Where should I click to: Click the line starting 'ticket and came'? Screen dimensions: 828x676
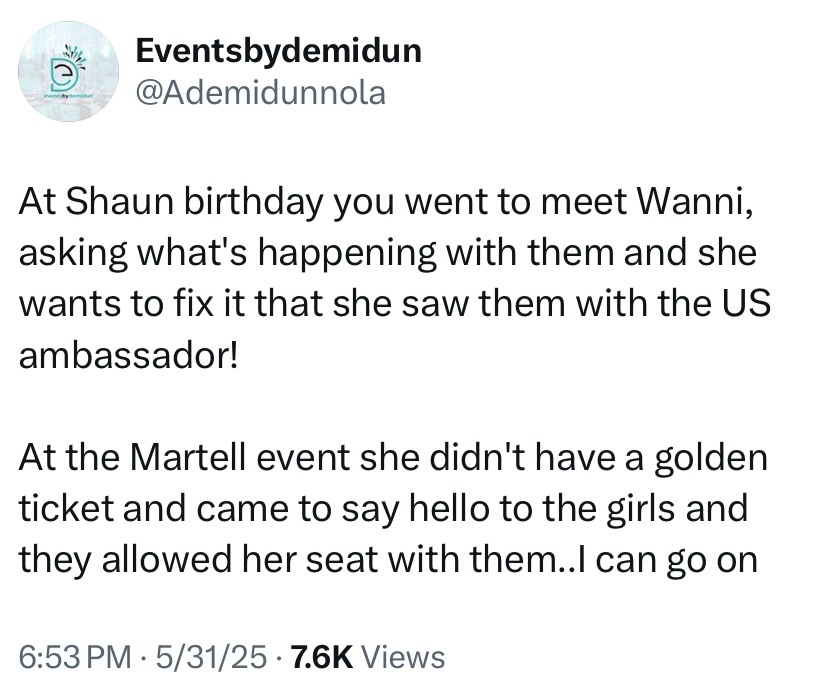click(x=383, y=509)
